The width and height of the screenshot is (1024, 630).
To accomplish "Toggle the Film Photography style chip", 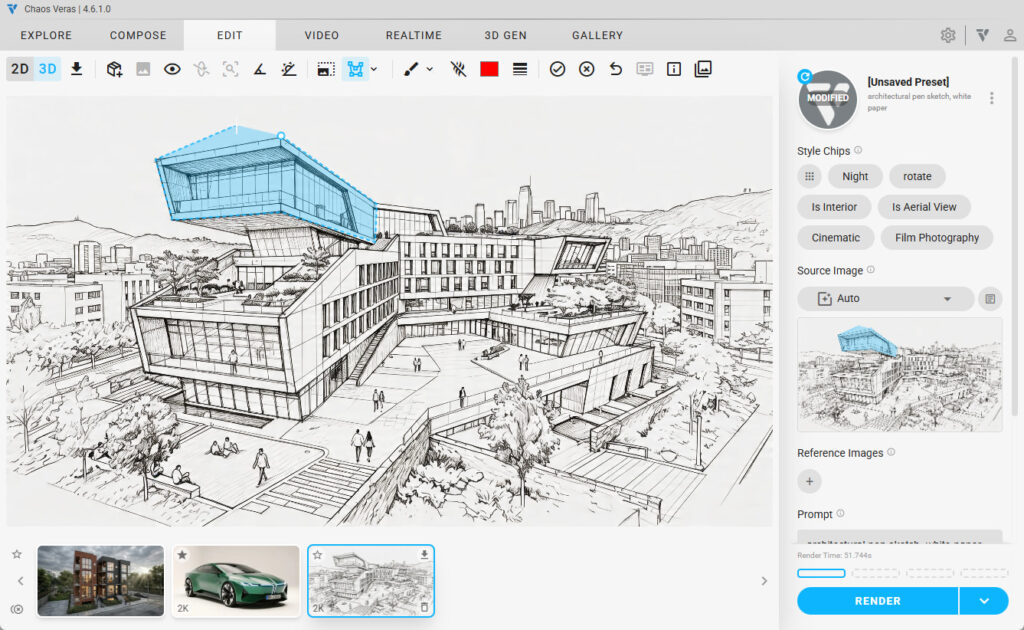I will [936, 238].
